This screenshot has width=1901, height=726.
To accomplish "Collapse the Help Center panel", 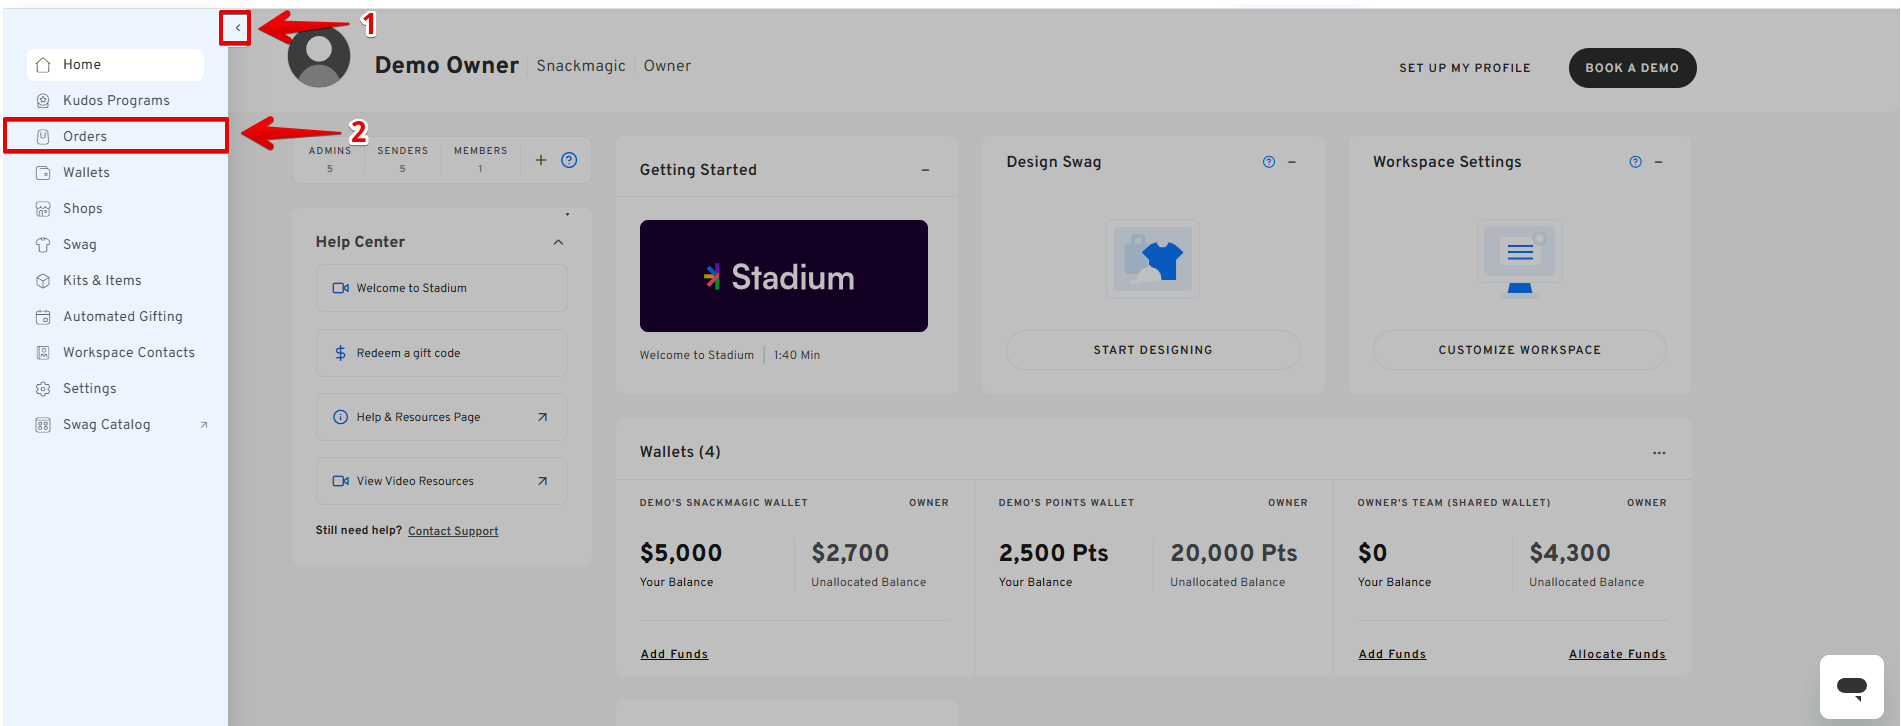I will point(558,242).
